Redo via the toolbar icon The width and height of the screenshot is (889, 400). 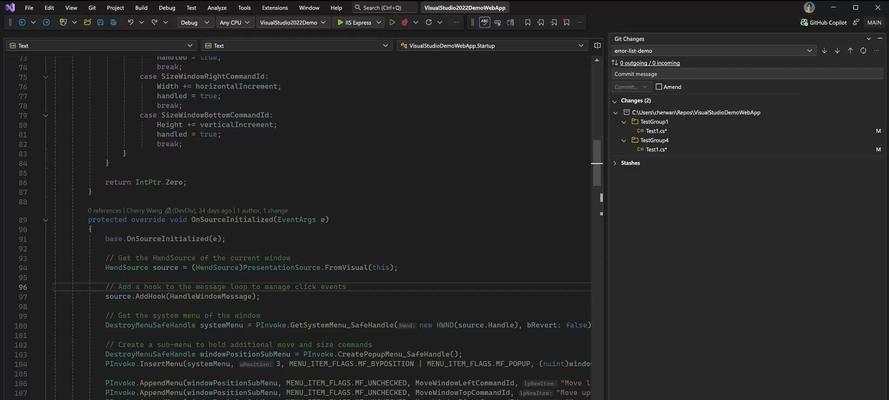pyautogui.click(x=154, y=23)
